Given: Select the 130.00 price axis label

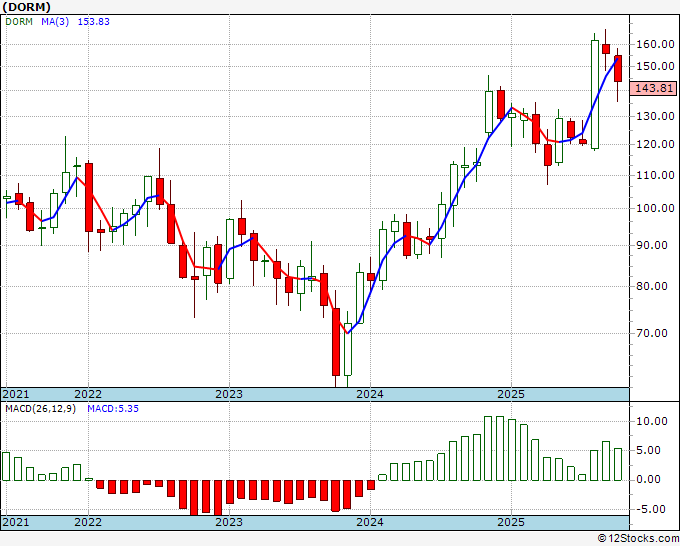Looking at the screenshot, I should click(655, 116).
